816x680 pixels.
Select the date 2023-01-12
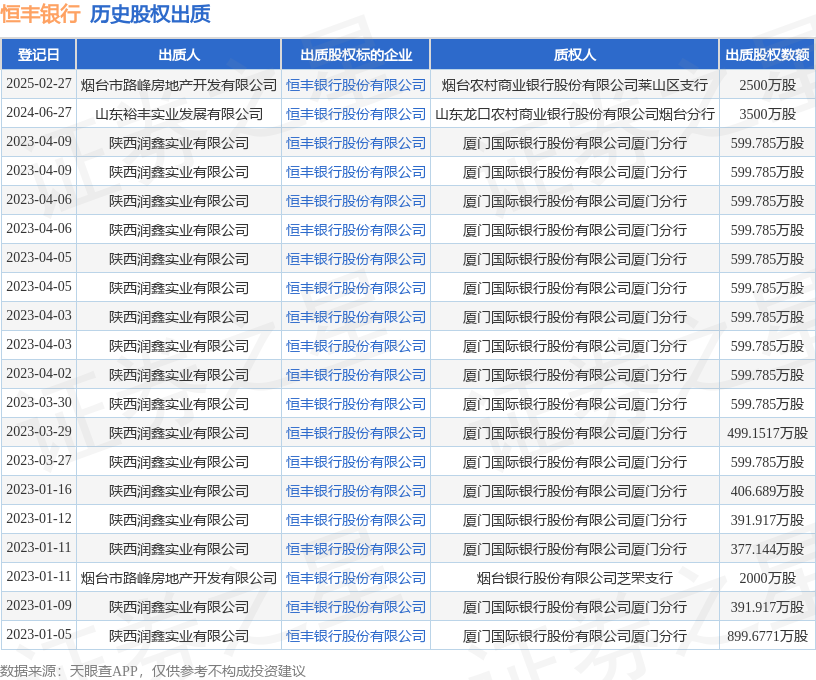(39, 519)
